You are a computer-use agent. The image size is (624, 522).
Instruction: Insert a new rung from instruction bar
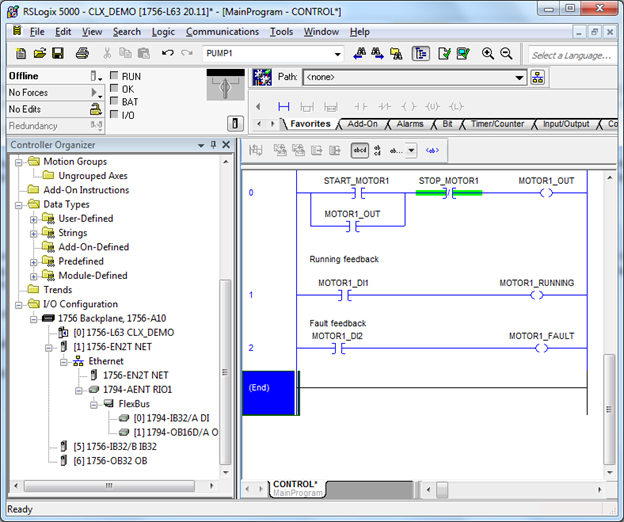[283, 106]
